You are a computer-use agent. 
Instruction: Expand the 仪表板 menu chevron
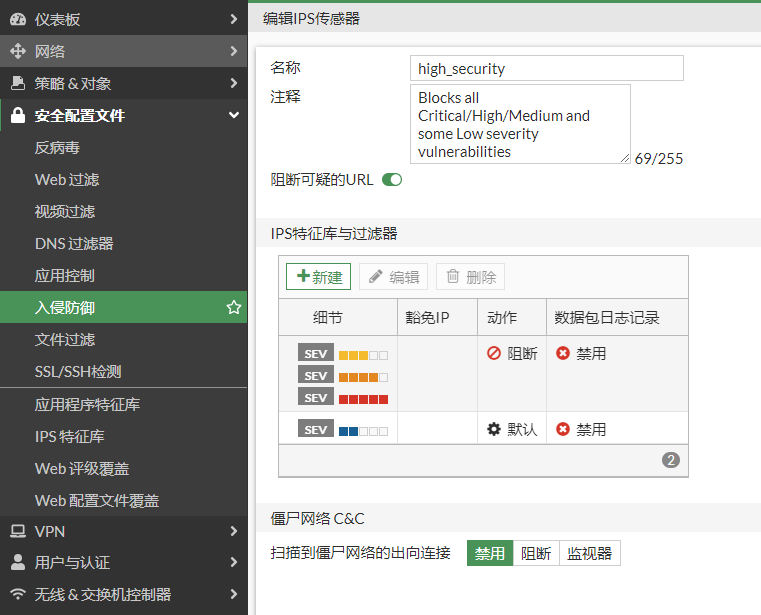coord(233,19)
